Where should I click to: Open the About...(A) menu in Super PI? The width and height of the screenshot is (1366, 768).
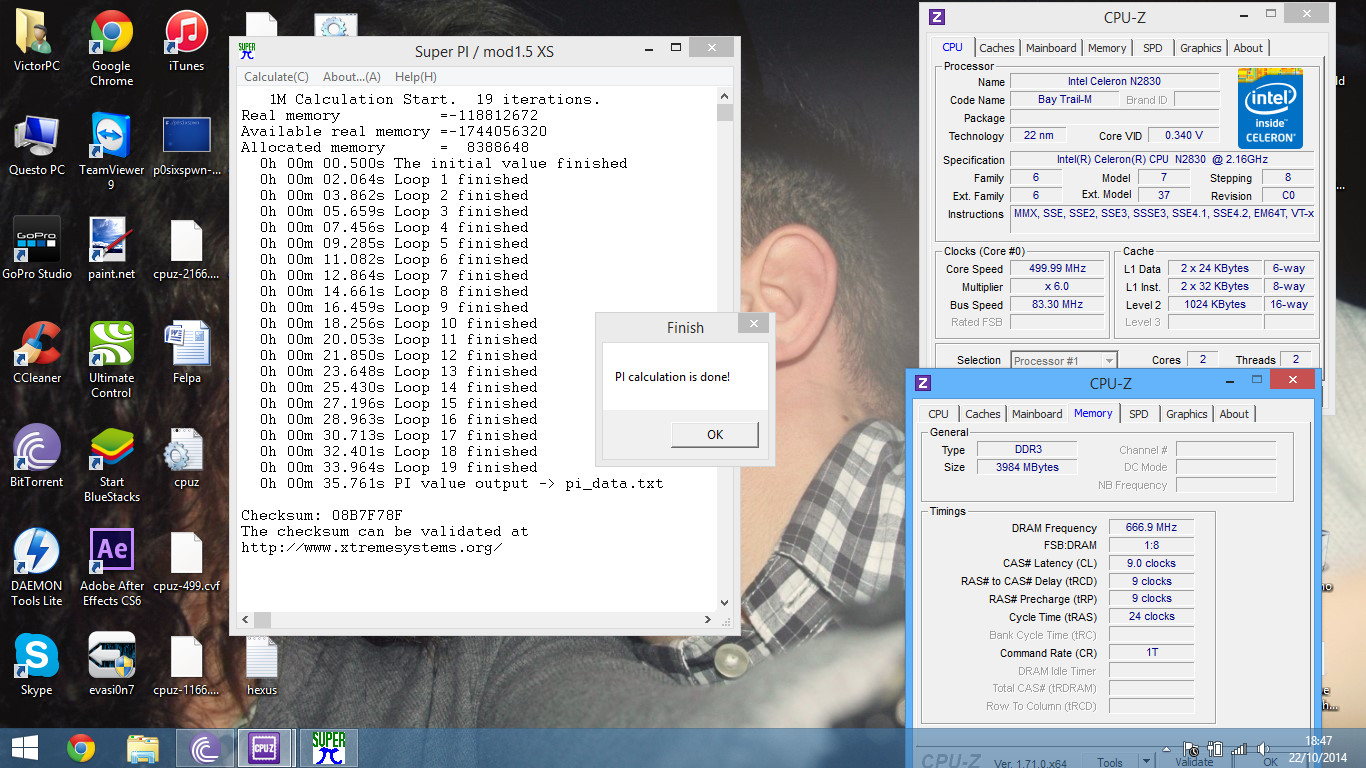[352, 77]
